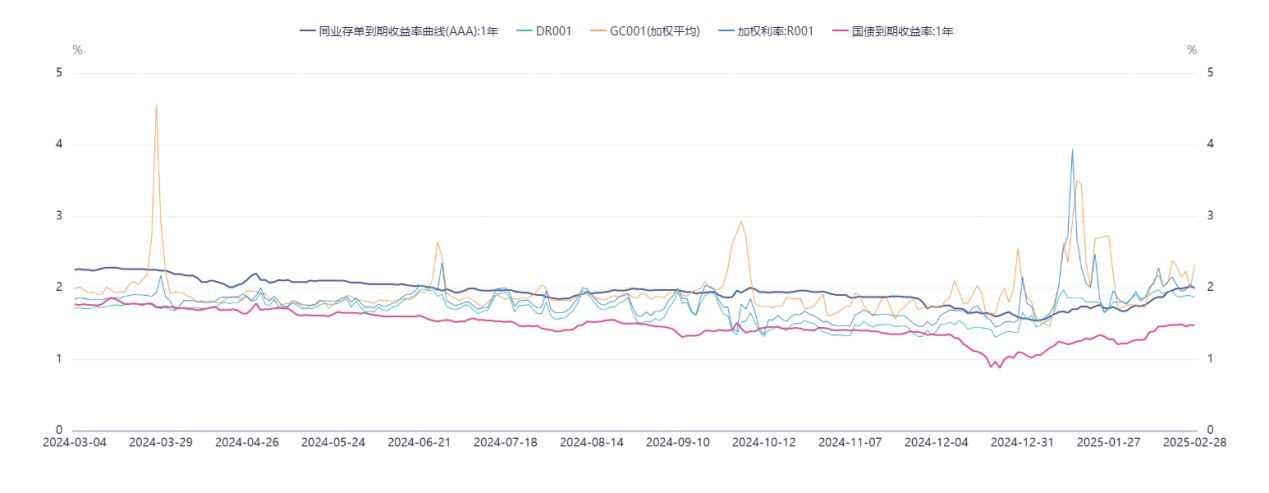Click the right y-axis value 0
Screen dimensions: 1269x493
tap(1211, 431)
